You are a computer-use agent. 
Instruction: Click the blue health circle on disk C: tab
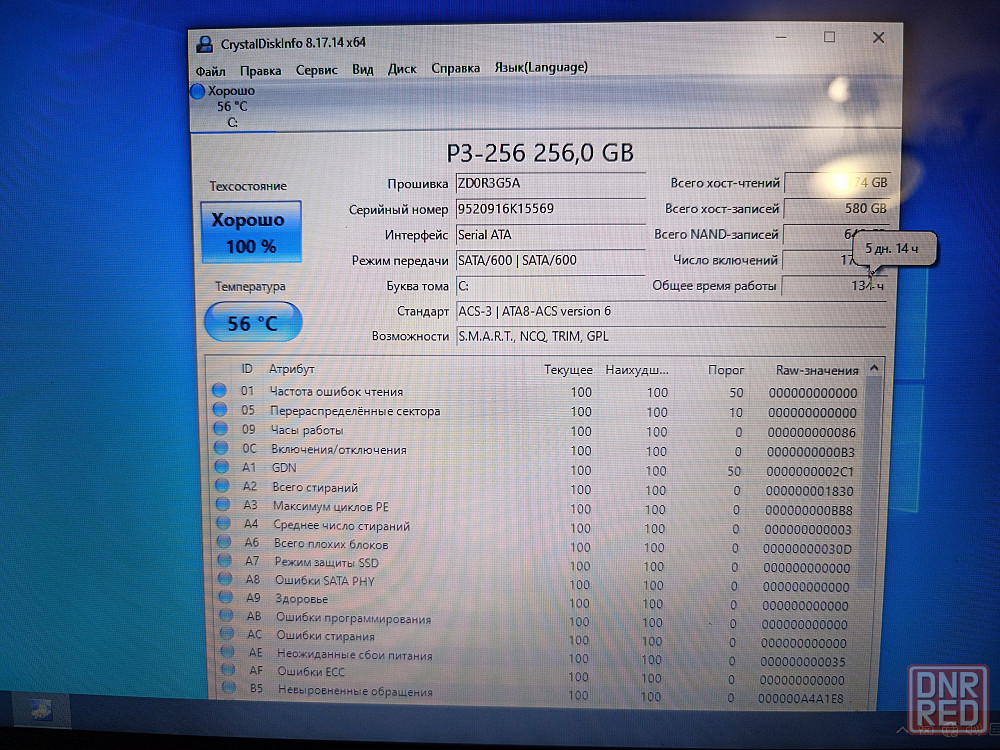[197, 92]
